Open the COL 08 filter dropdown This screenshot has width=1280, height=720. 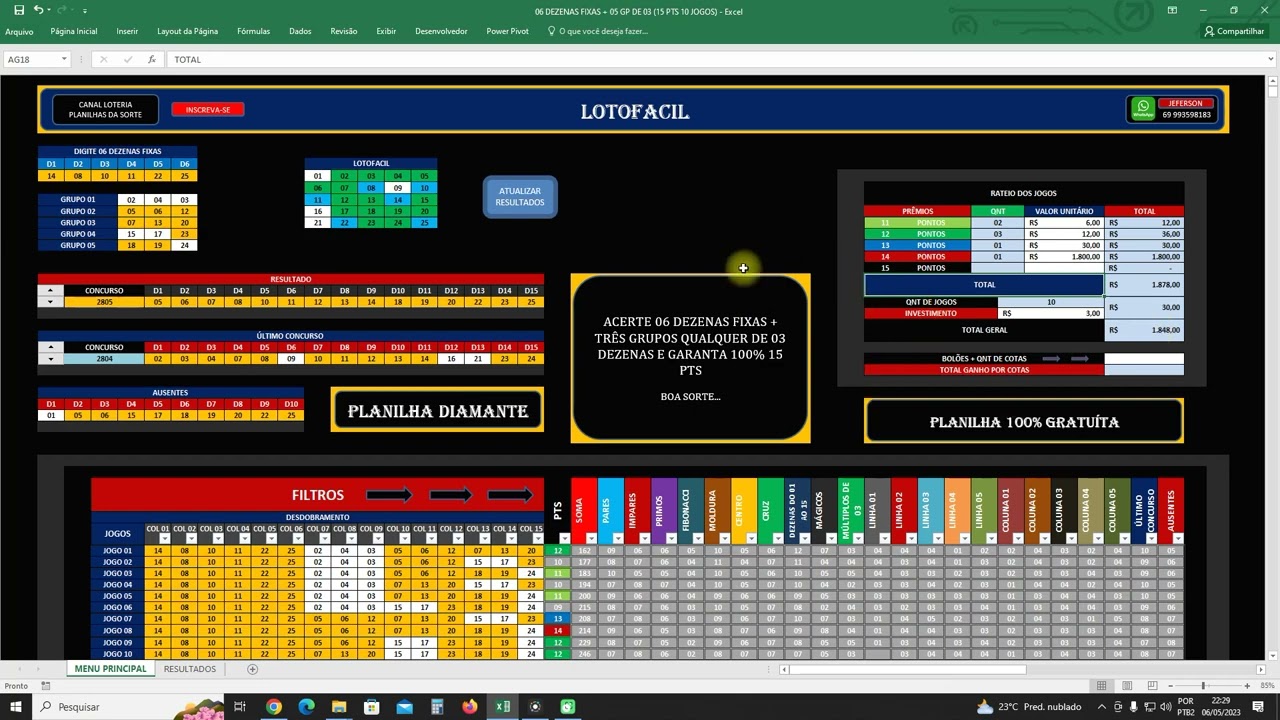point(351,539)
